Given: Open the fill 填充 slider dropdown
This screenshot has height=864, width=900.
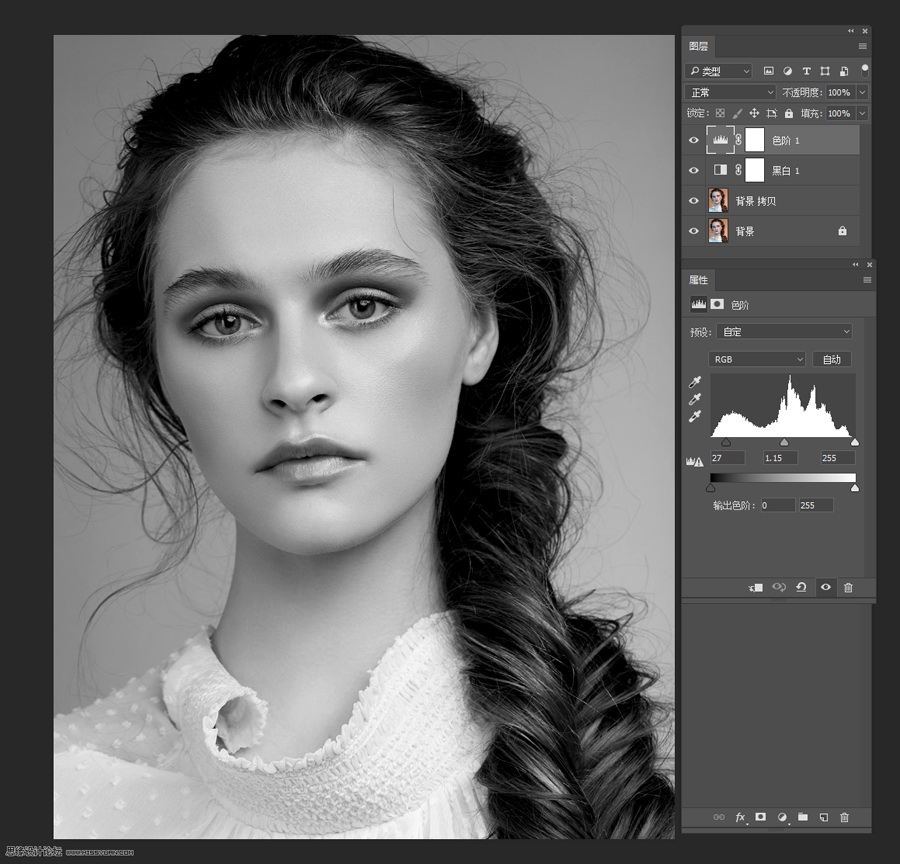Looking at the screenshot, I should (862, 113).
